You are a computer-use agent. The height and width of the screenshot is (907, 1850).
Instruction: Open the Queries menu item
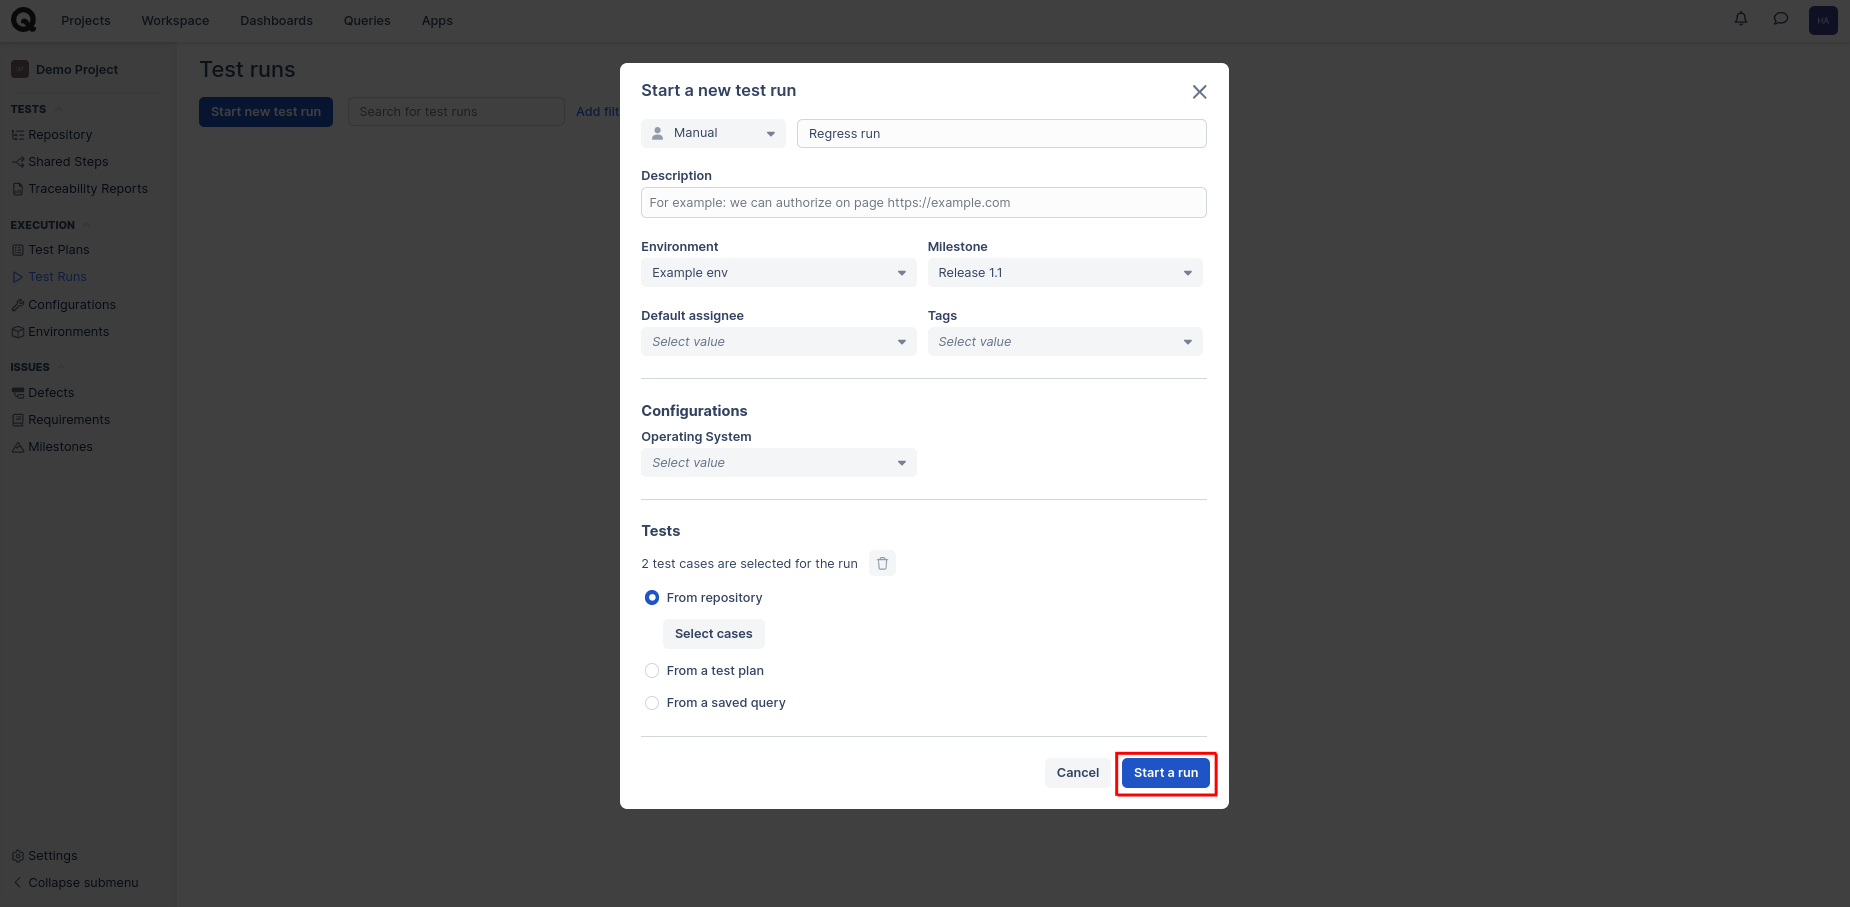pyautogui.click(x=367, y=21)
